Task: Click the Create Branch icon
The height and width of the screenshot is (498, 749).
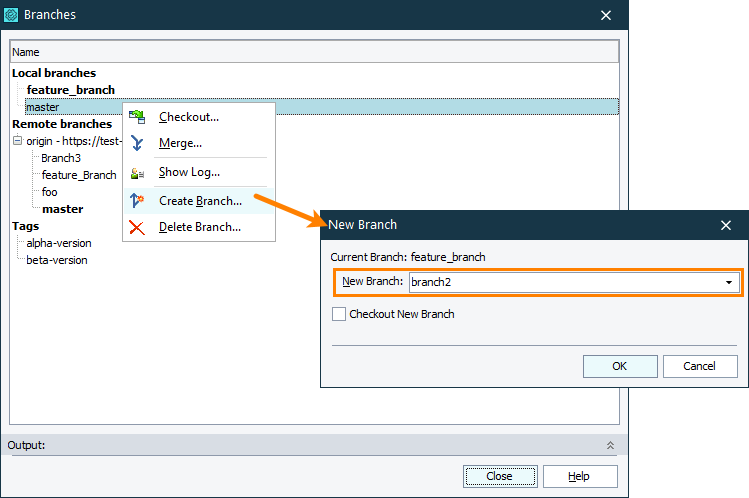Action: coord(137,201)
